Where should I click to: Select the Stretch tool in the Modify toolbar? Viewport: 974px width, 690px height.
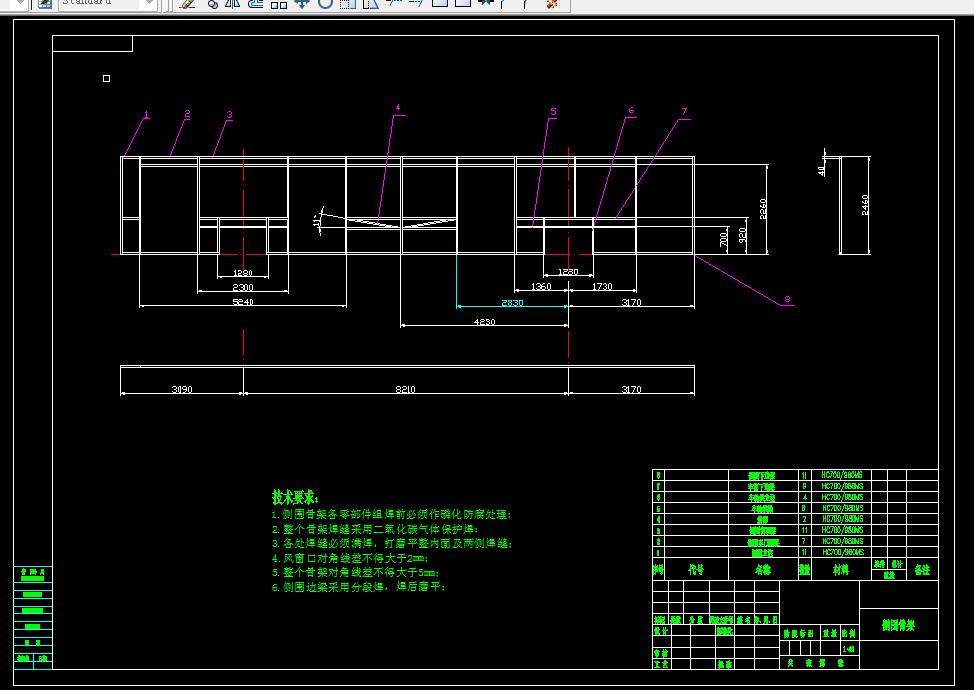coord(371,3)
